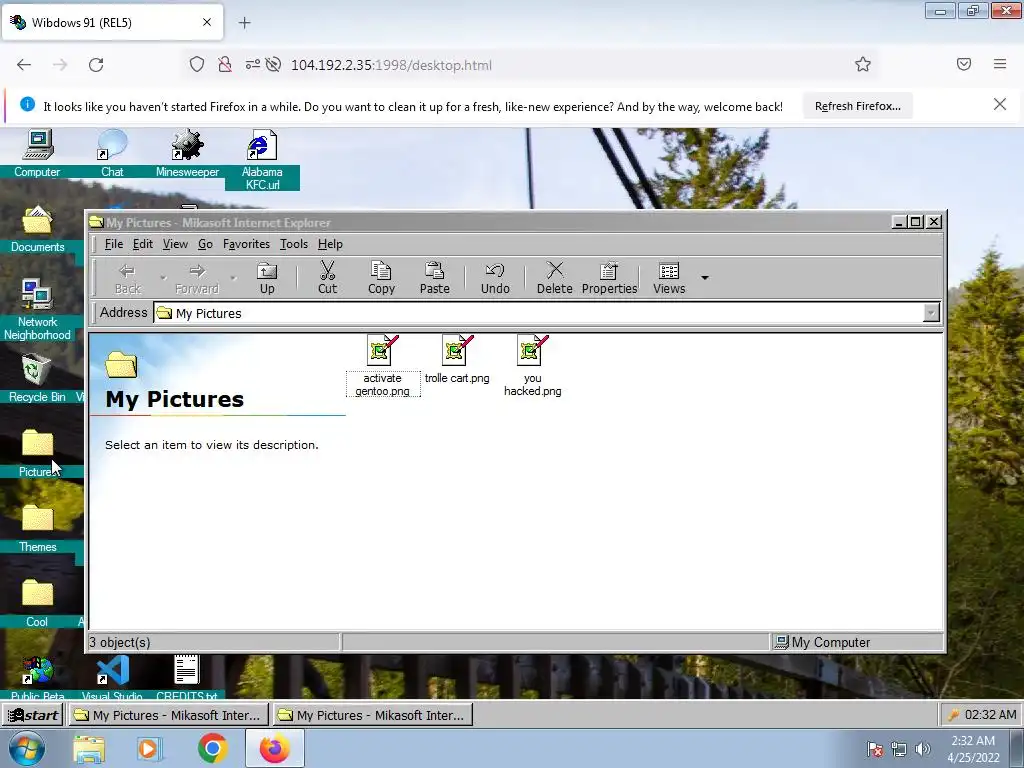Image resolution: width=1024 pixels, height=768 pixels.
Task: Open media player from Windows taskbar
Action: tap(150, 748)
